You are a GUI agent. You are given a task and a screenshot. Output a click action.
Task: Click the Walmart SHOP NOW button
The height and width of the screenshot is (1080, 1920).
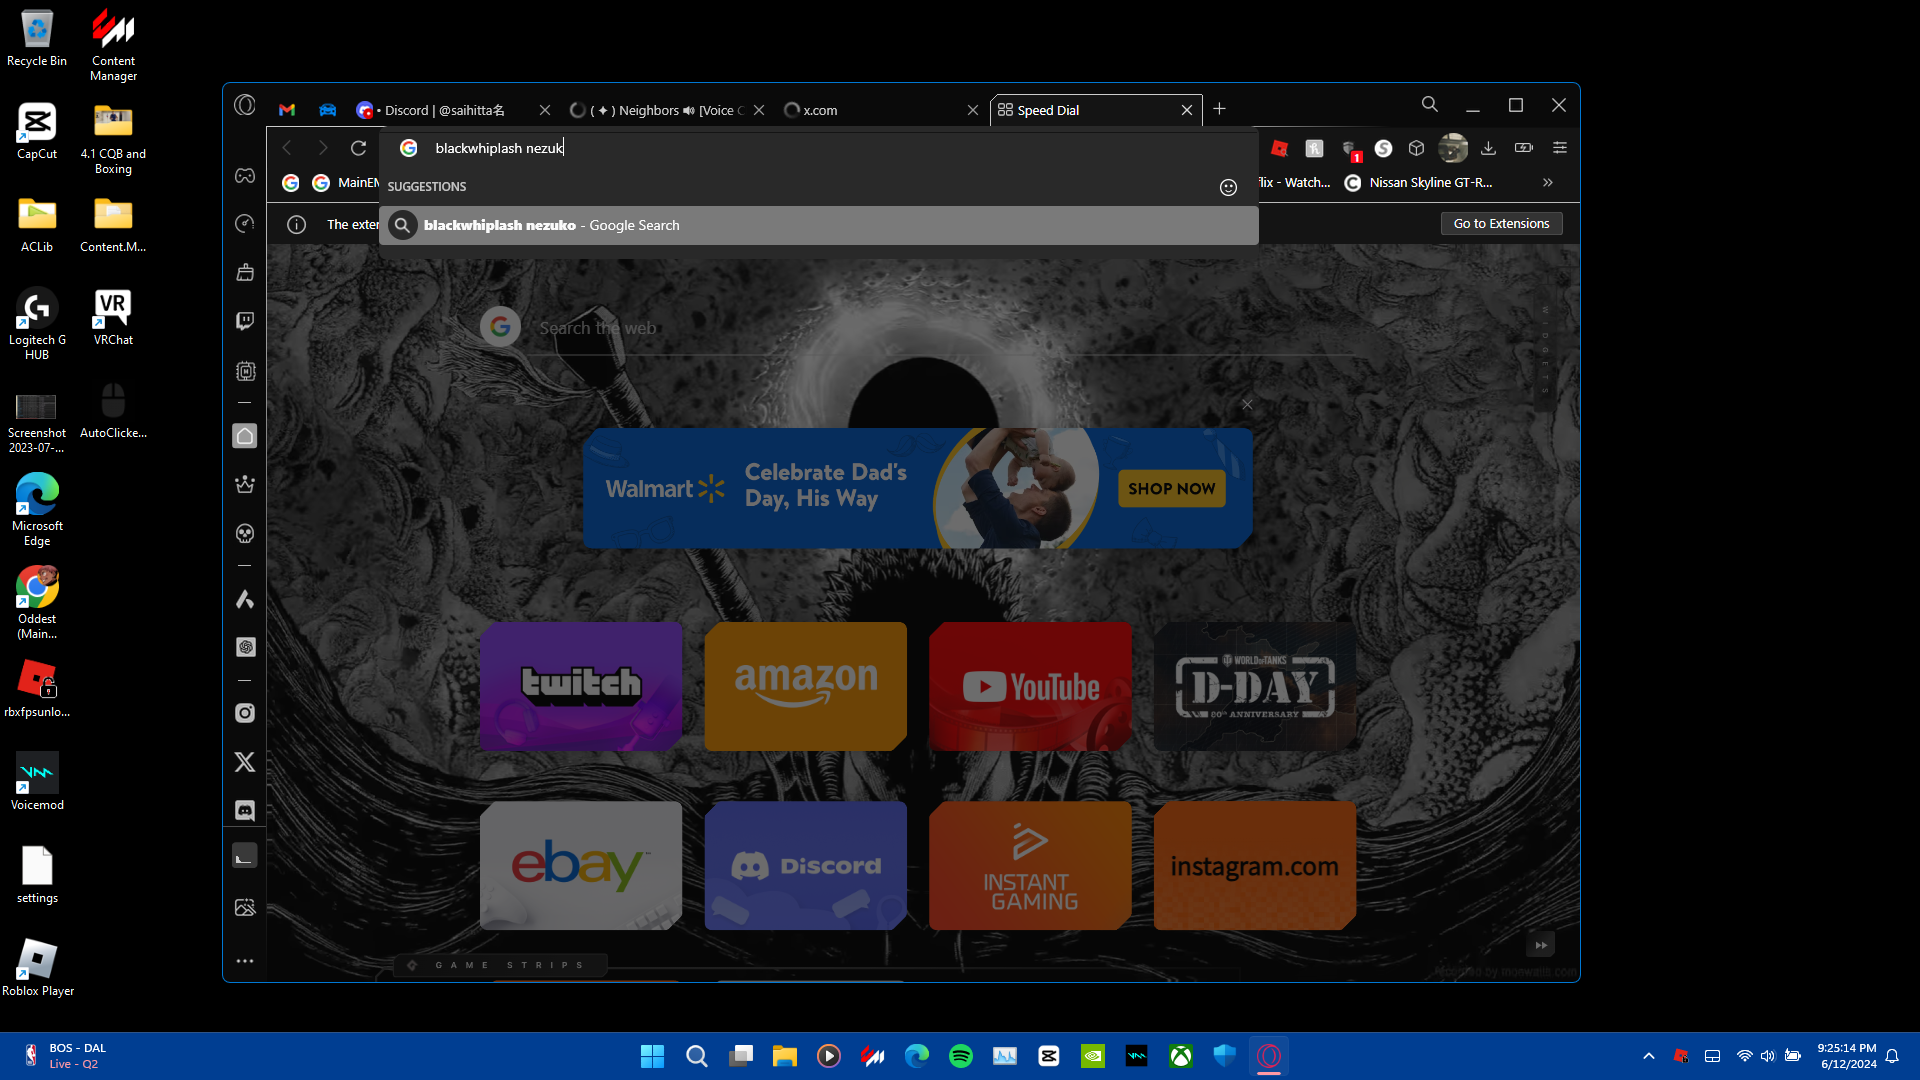pos(1171,489)
